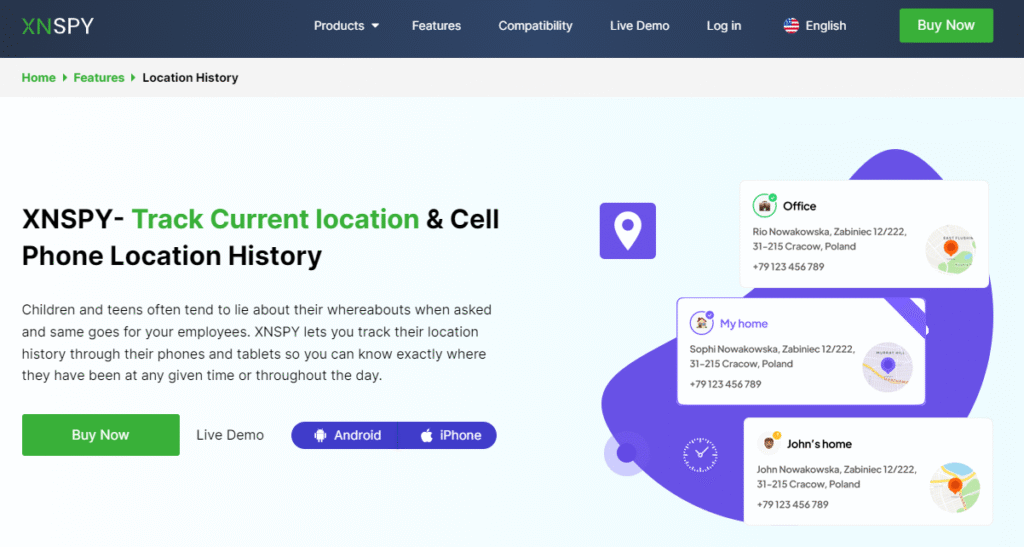1024x547 pixels.
Task: Open the Features menu item
Action: coord(435,26)
